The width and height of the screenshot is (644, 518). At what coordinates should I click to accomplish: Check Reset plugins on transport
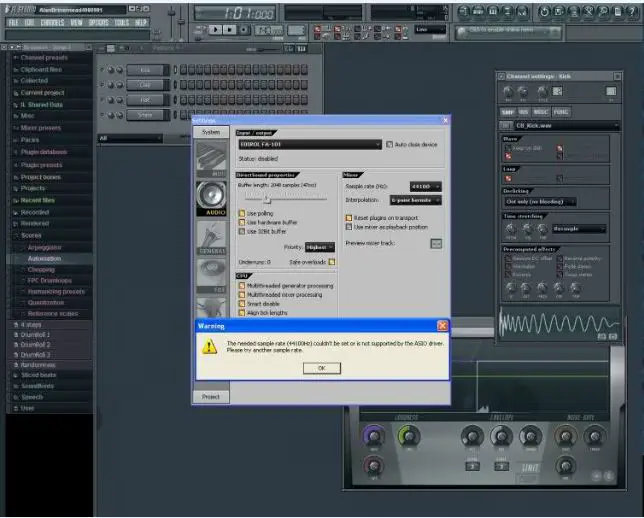[x=348, y=217]
